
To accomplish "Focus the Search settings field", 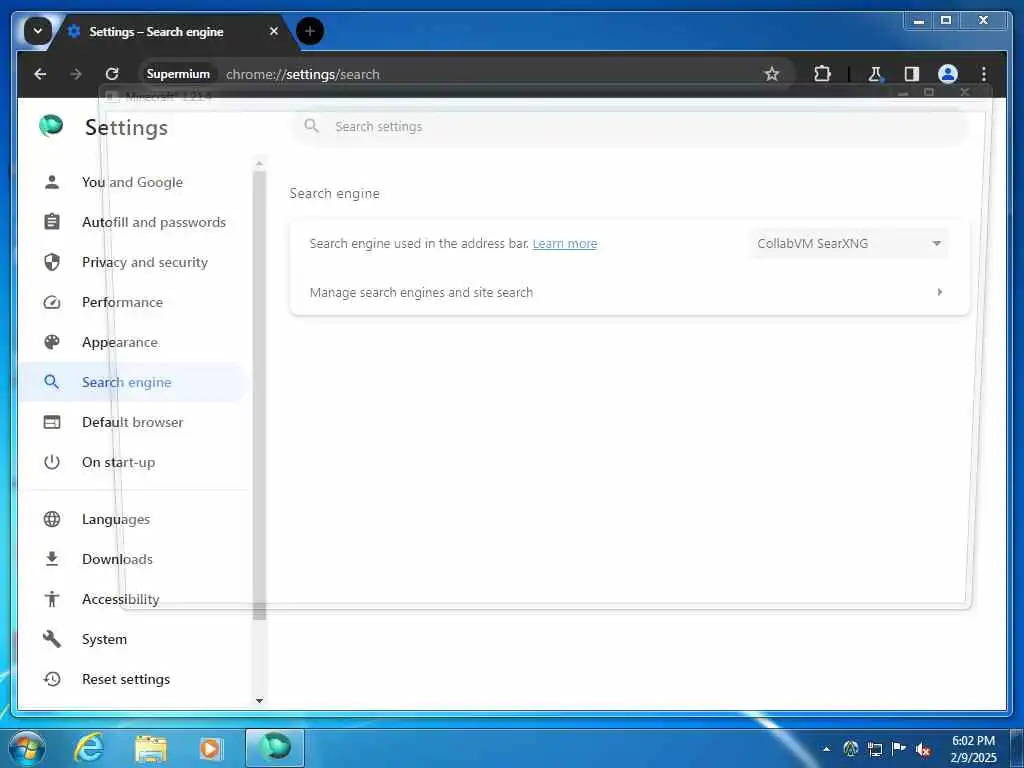I will click(x=630, y=127).
